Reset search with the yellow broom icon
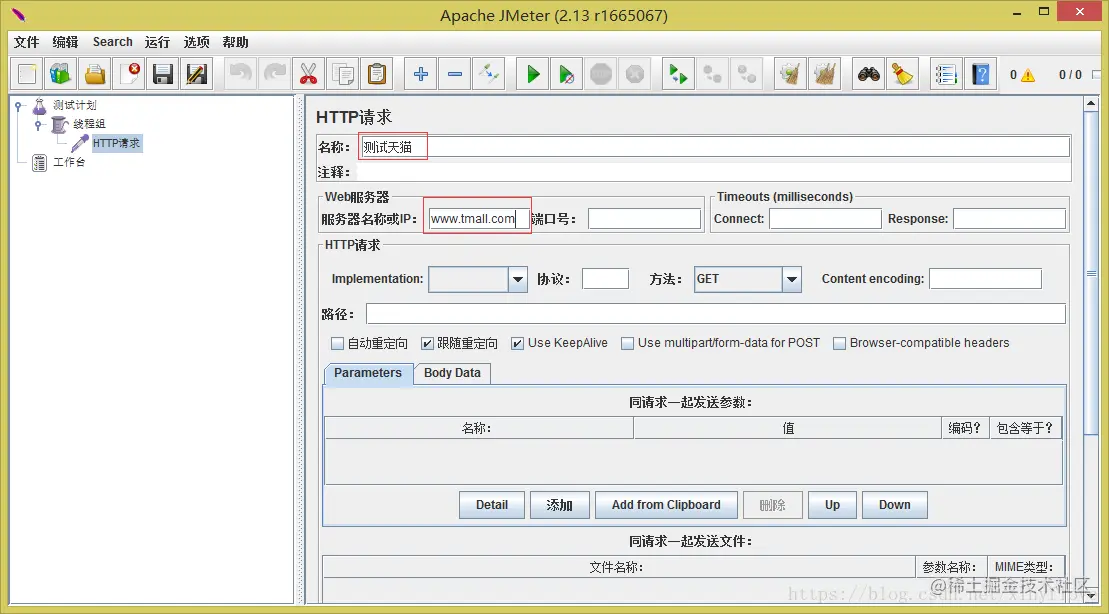Image resolution: width=1109 pixels, height=614 pixels. [902, 74]
